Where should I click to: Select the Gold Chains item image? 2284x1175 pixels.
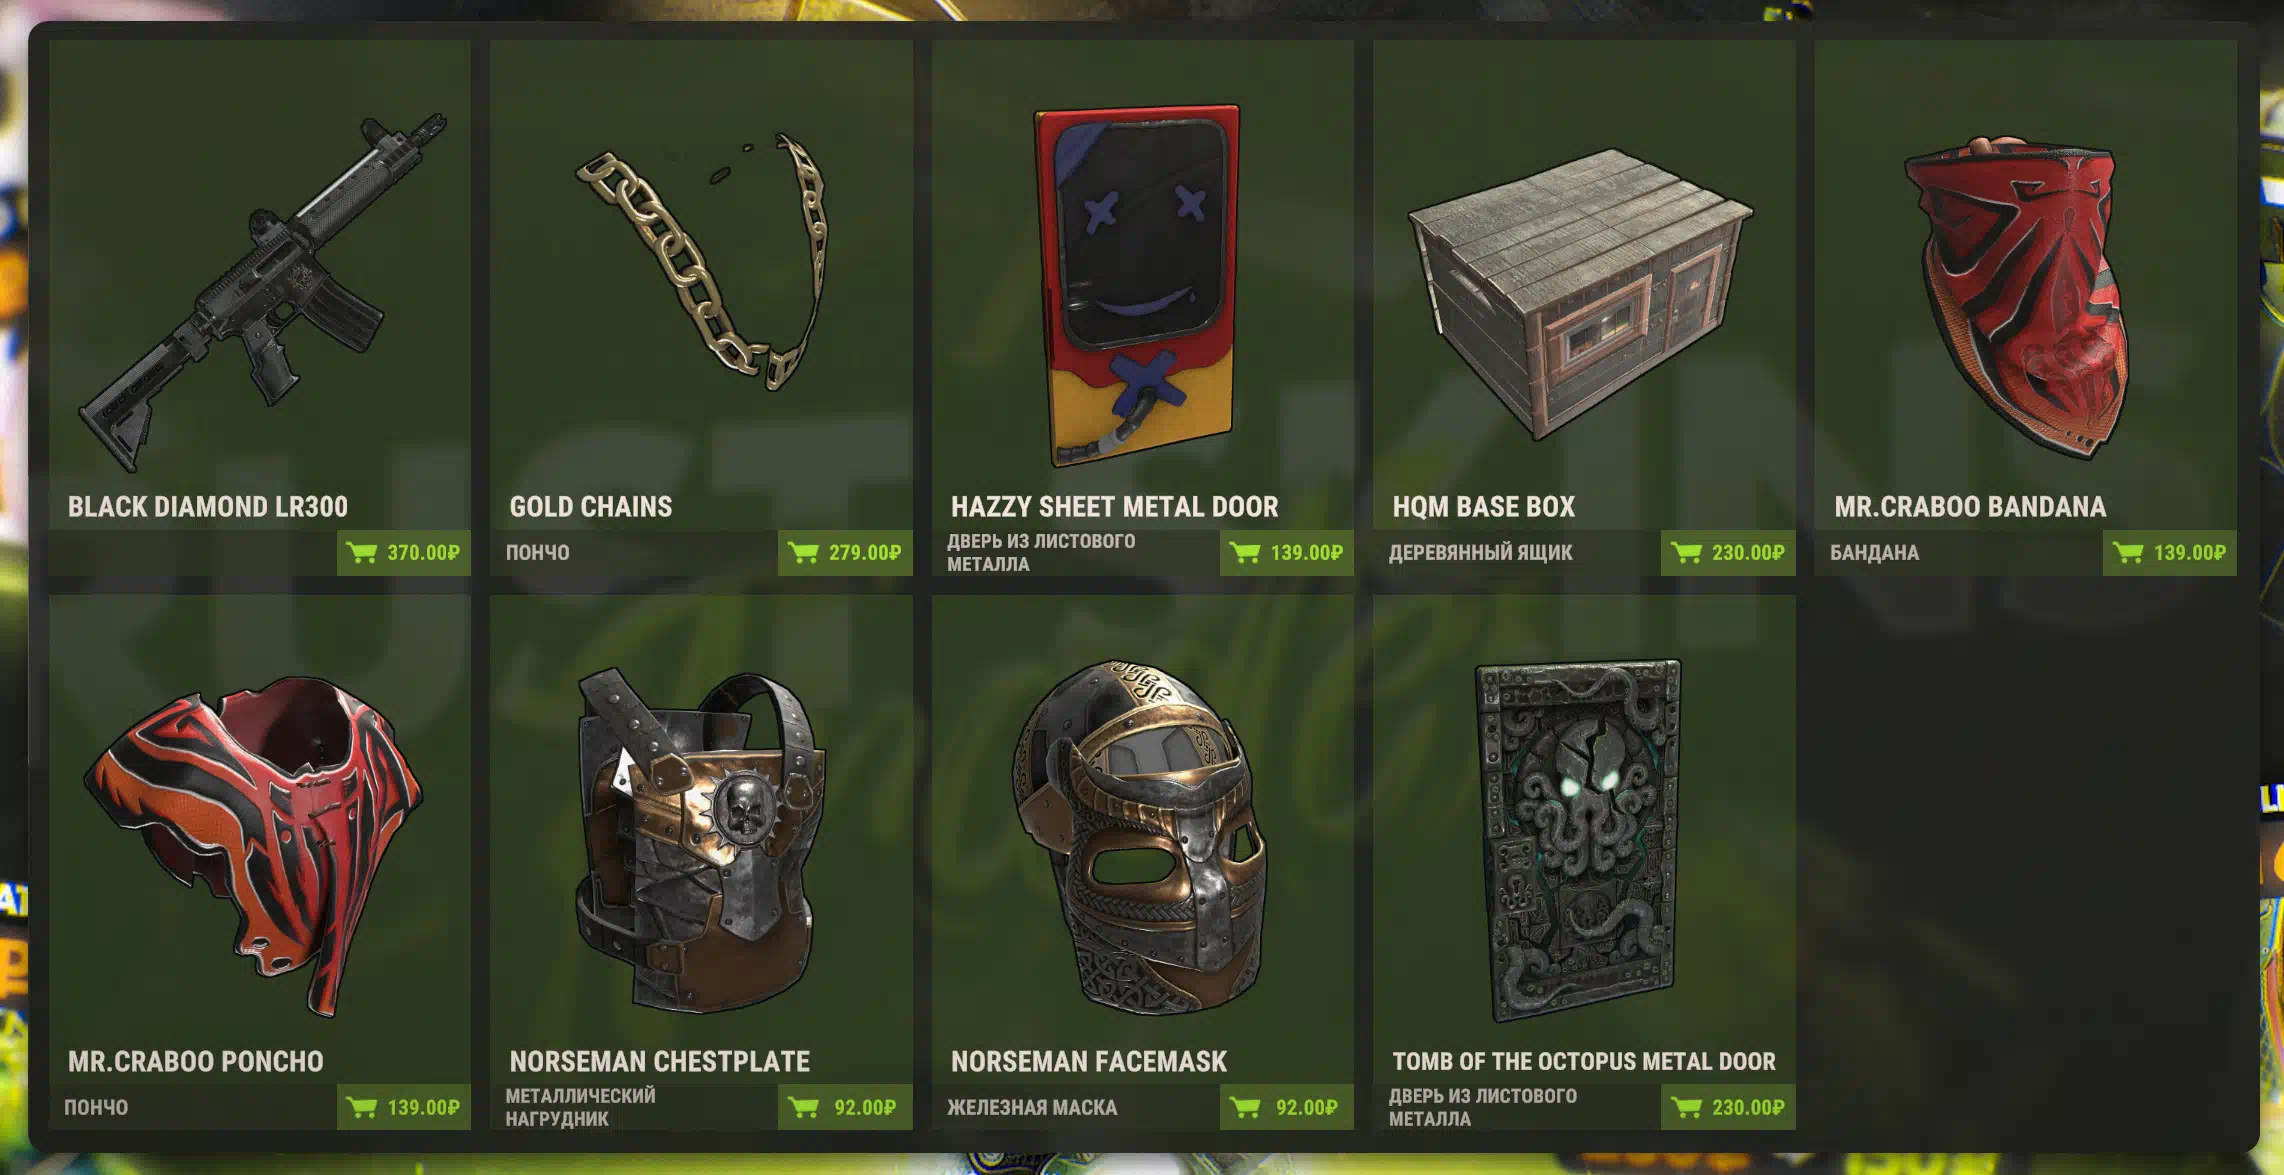[x=702, y=260]
